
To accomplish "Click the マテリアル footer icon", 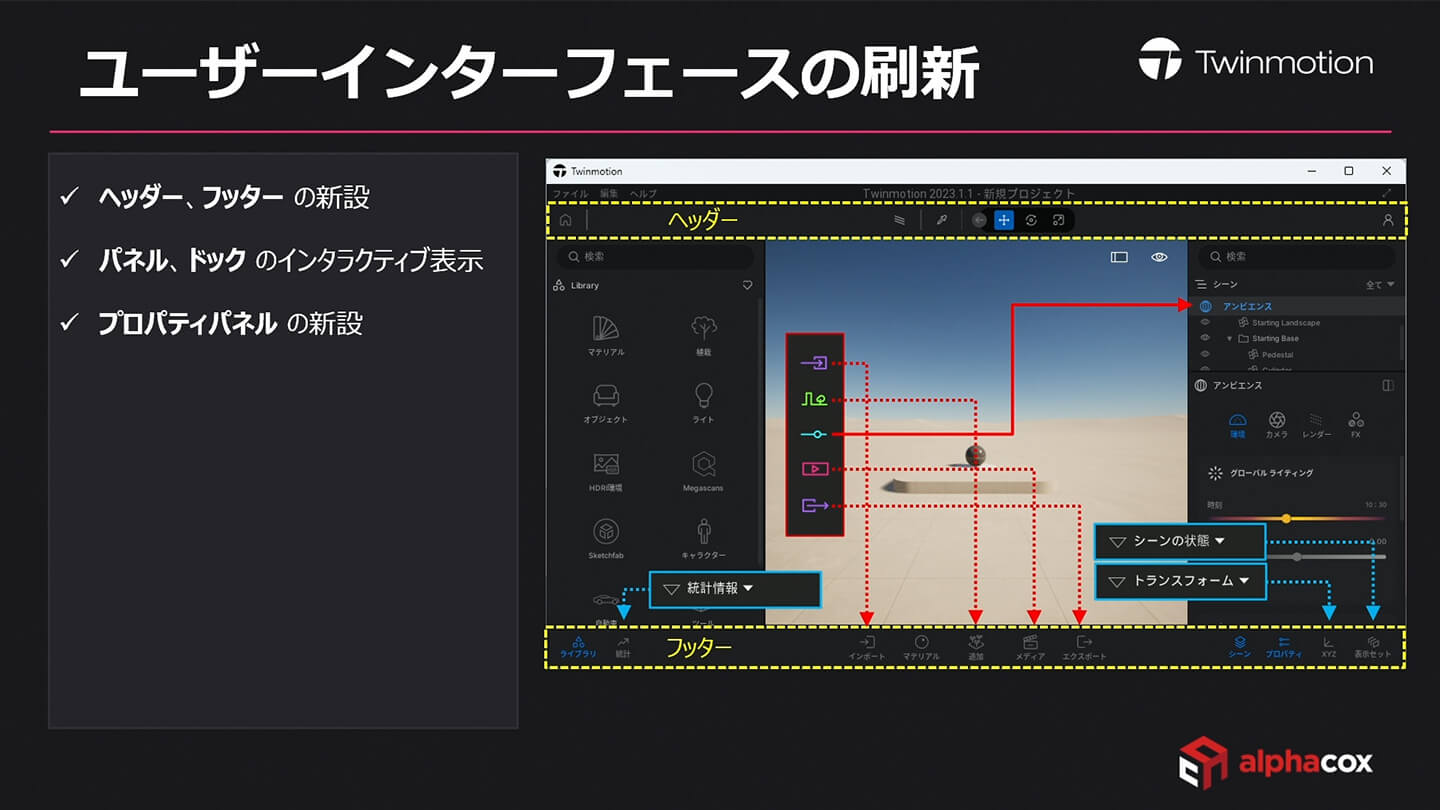I will [x=921, y=648].
